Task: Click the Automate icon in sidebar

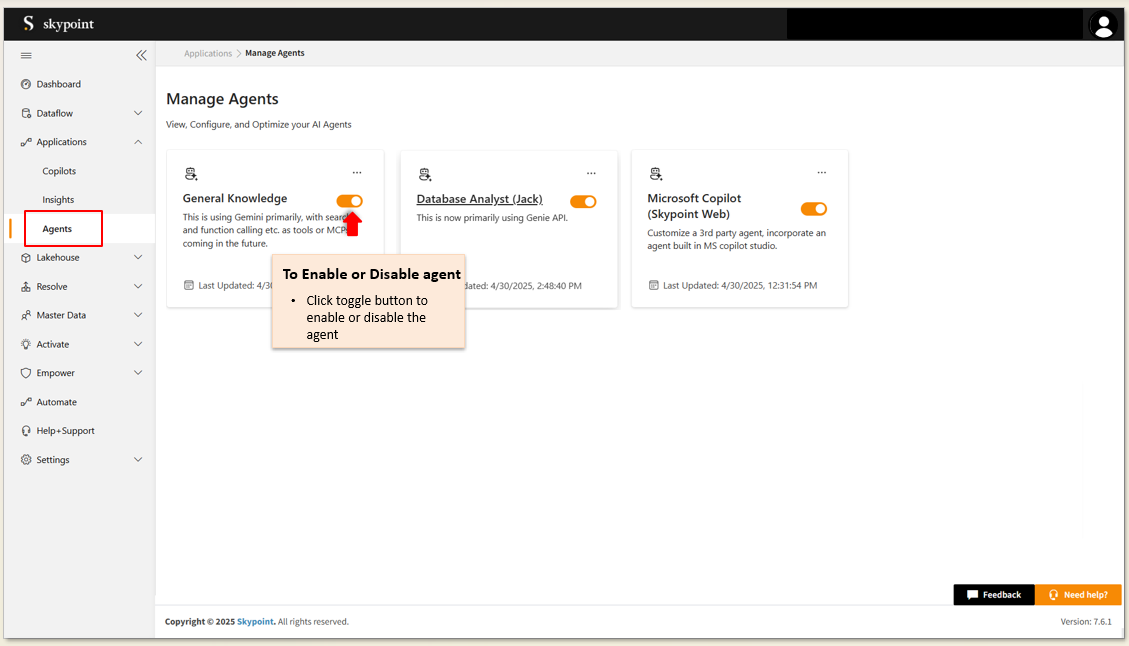Action: pos(26,402)
